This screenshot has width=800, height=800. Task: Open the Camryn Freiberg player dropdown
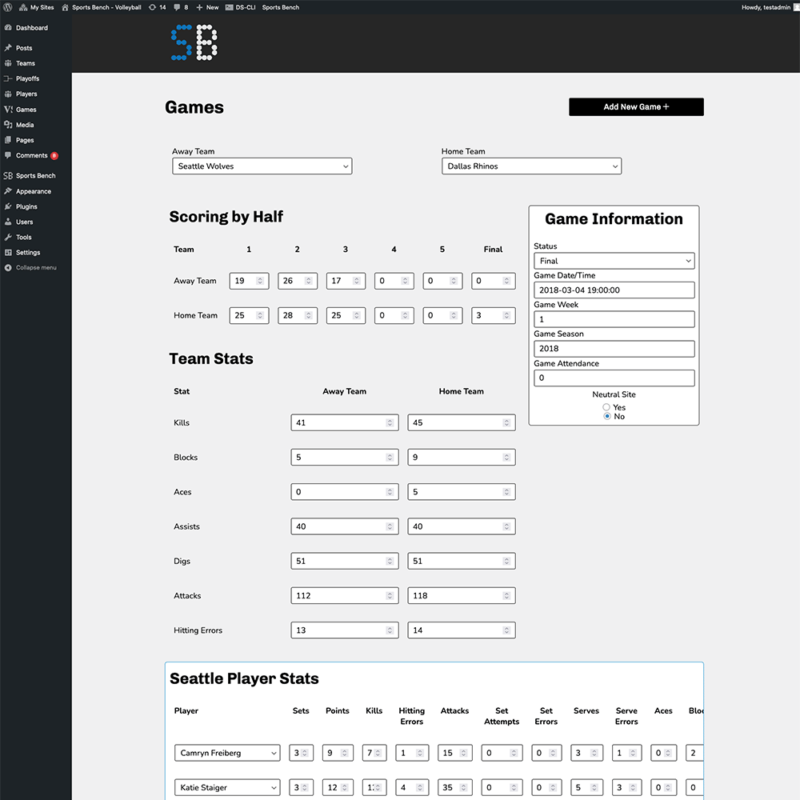pos(227,753)
